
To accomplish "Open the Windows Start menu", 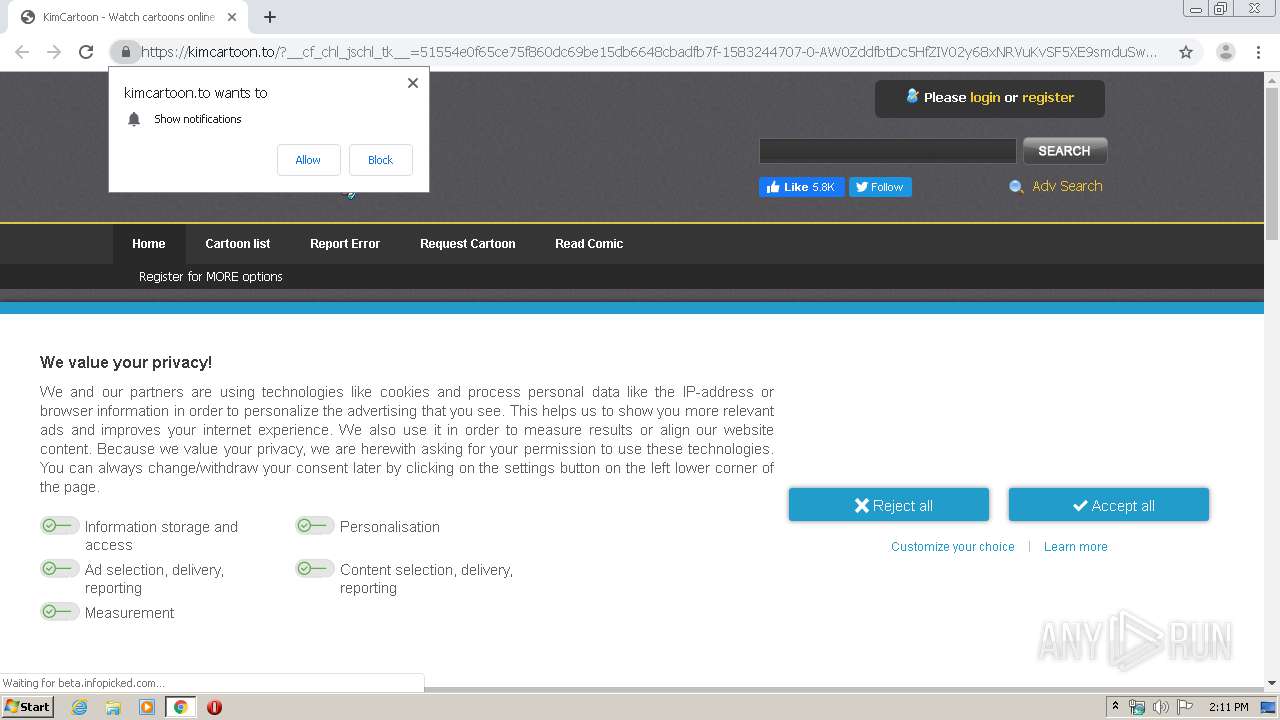I will (28, 707).
